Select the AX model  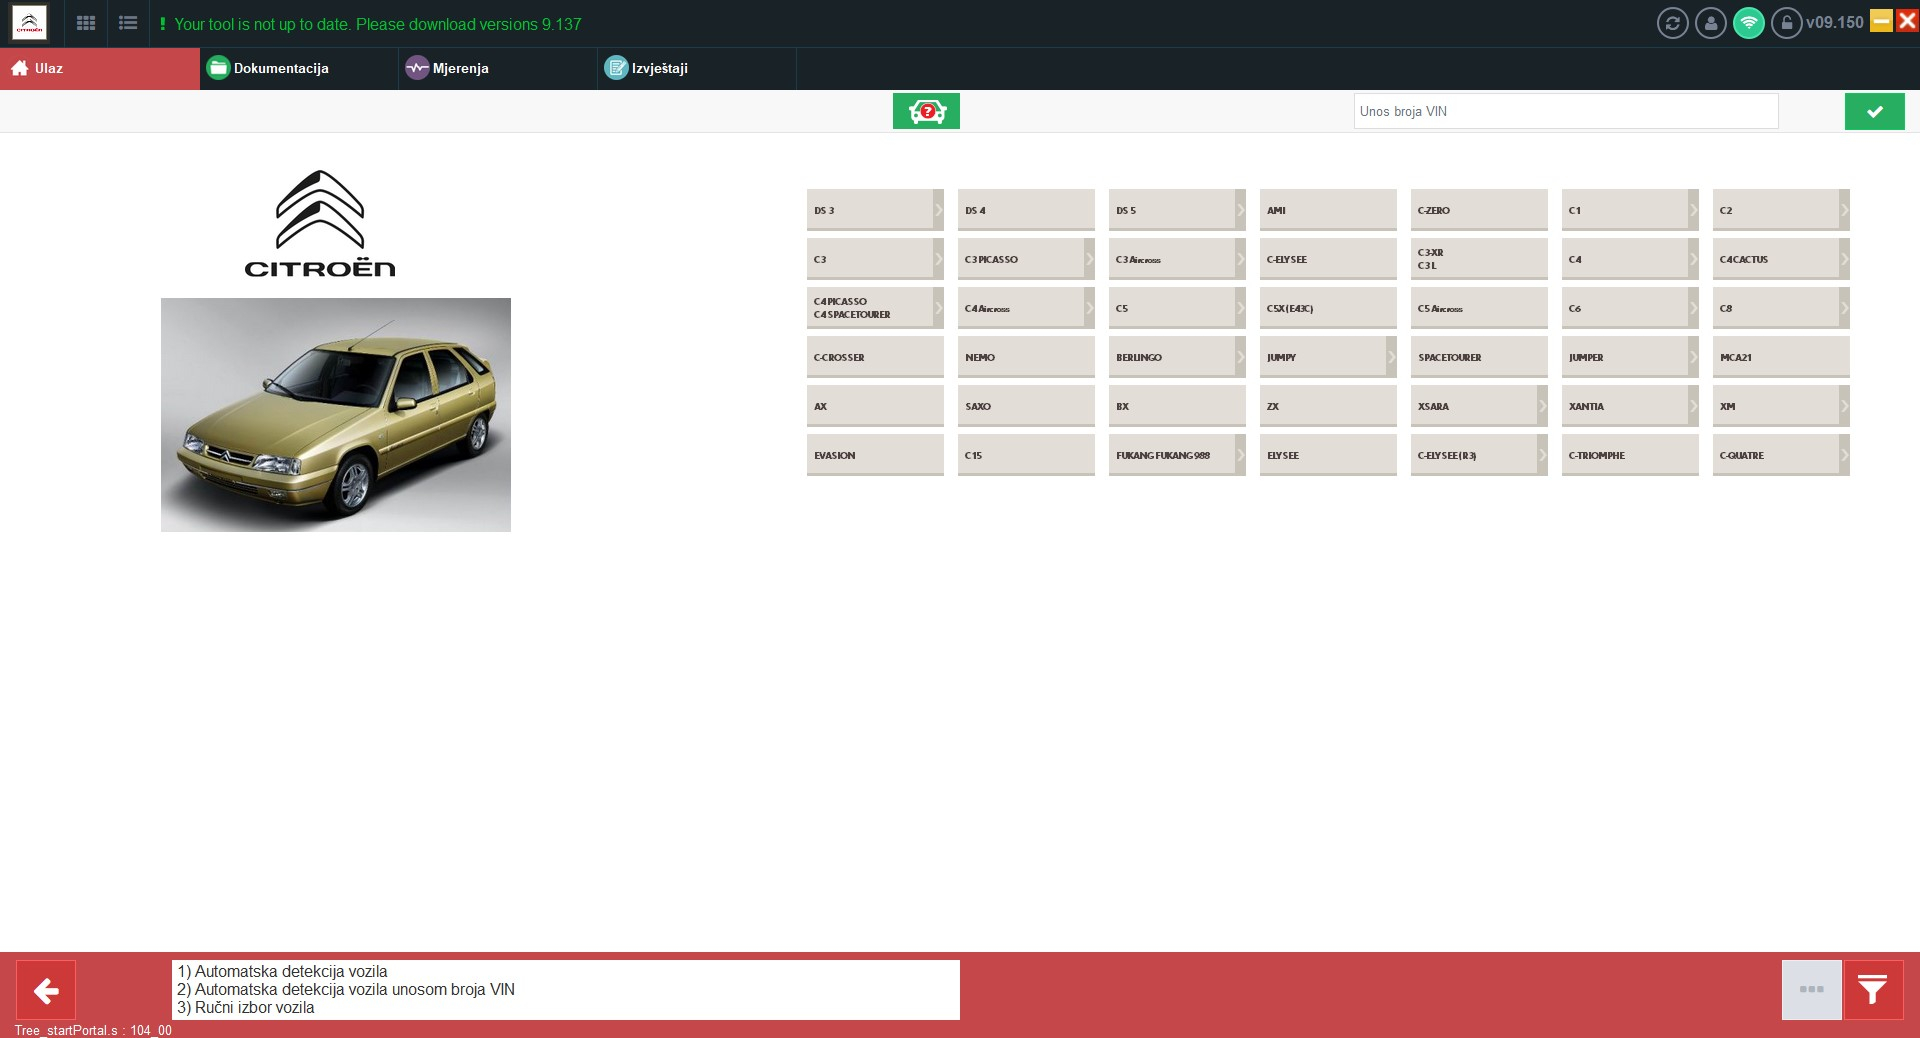pyautogui.click(x=875, y=406)
